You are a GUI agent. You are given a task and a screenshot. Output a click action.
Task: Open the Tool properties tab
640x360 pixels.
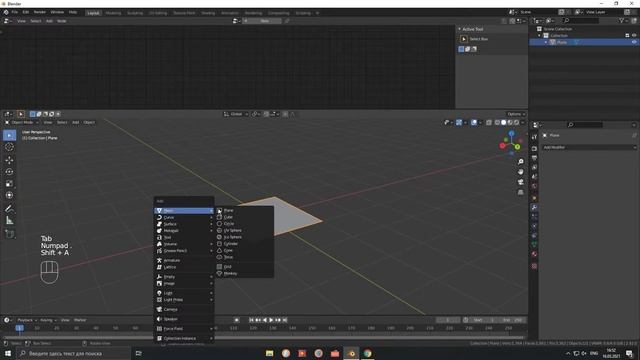tap(534, 137)
